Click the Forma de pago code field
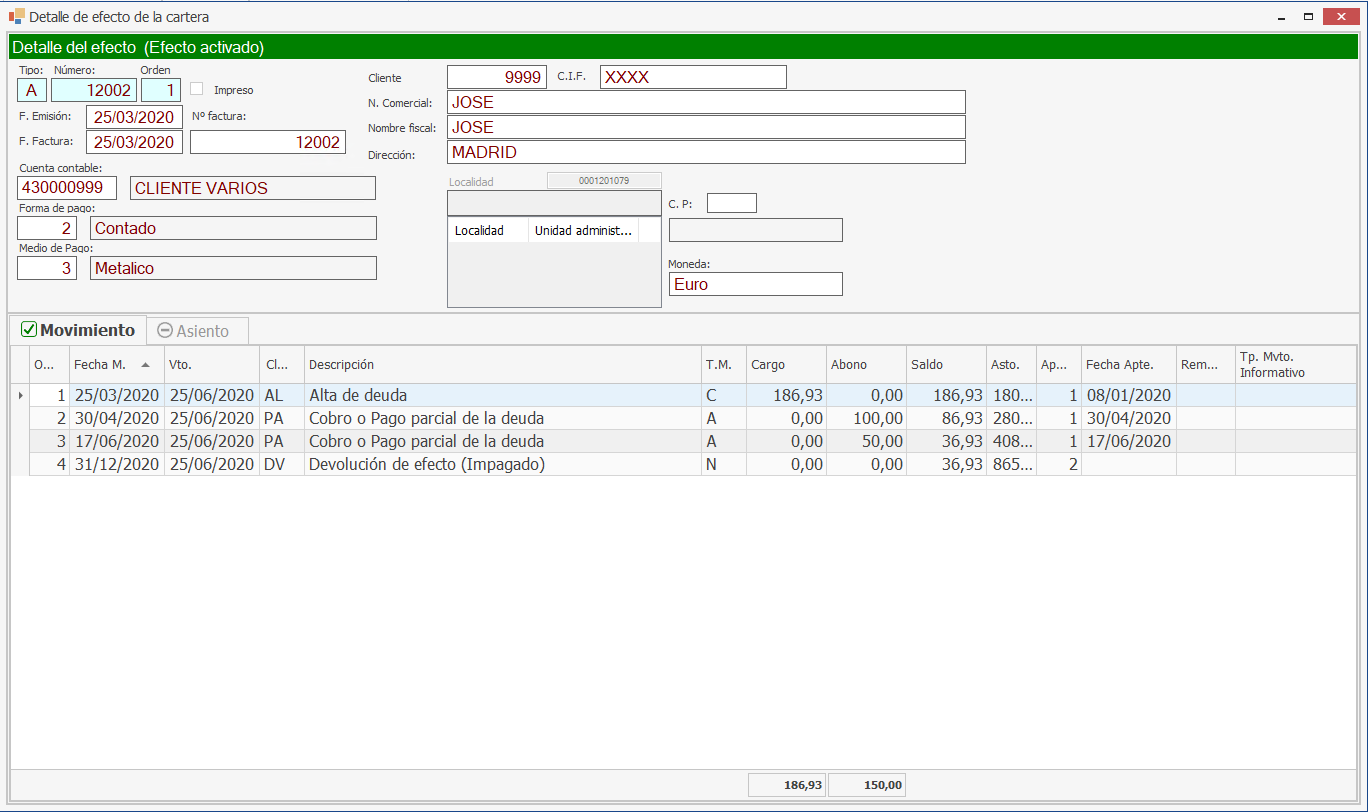This screenshot has height=812, width=1368. pos(47,228)
